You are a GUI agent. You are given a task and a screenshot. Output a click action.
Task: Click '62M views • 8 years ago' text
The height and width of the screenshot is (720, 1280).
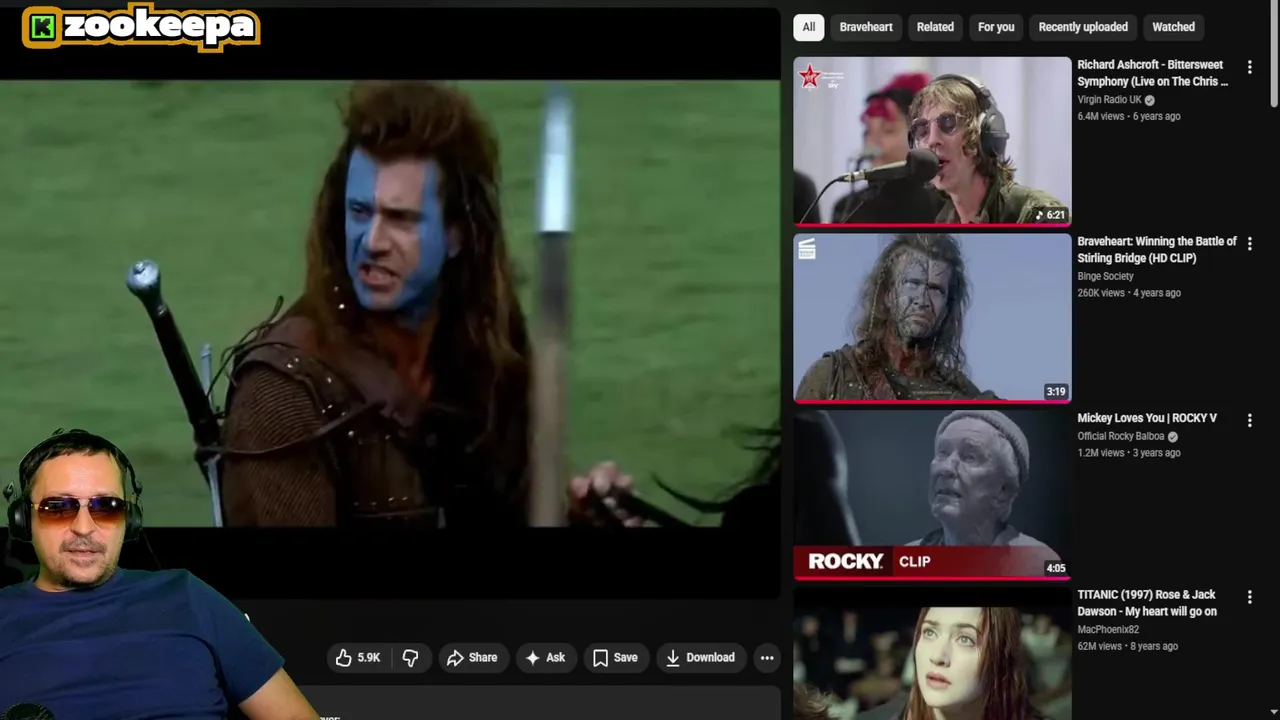pyautogui.click(x=1127, y=646)
